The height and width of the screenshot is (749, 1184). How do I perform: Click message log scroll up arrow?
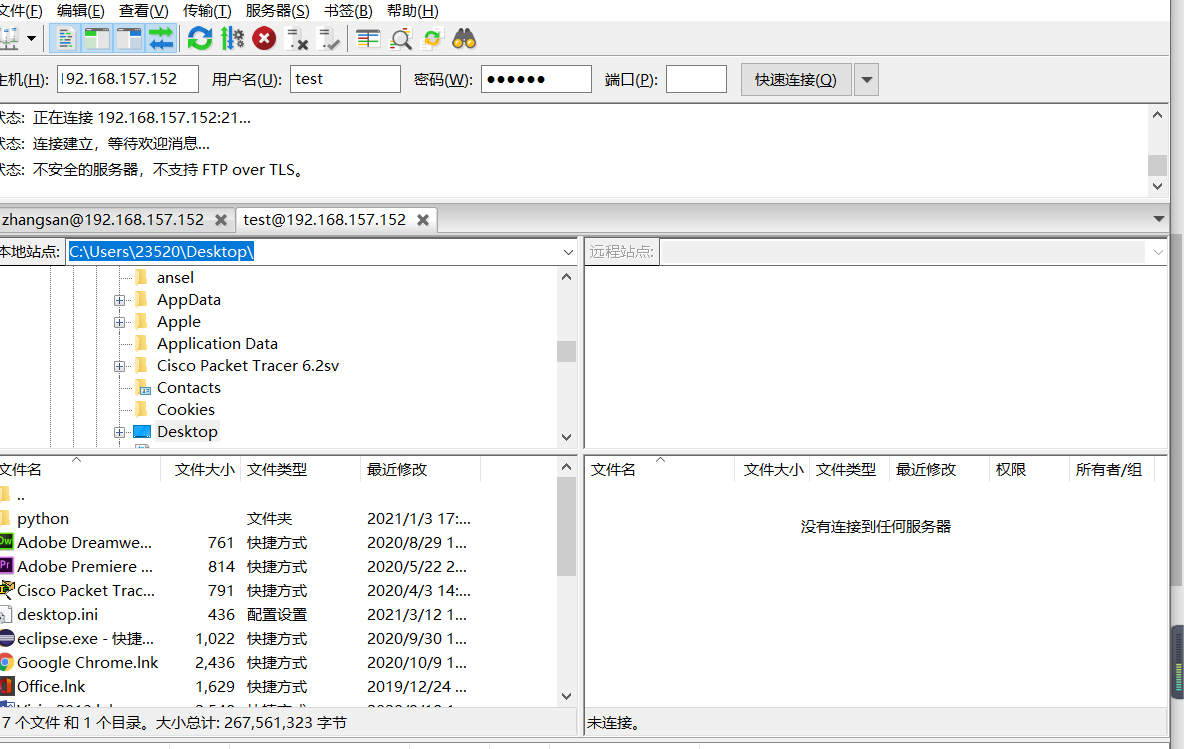pyautogui.click(x=1157, y=115)
